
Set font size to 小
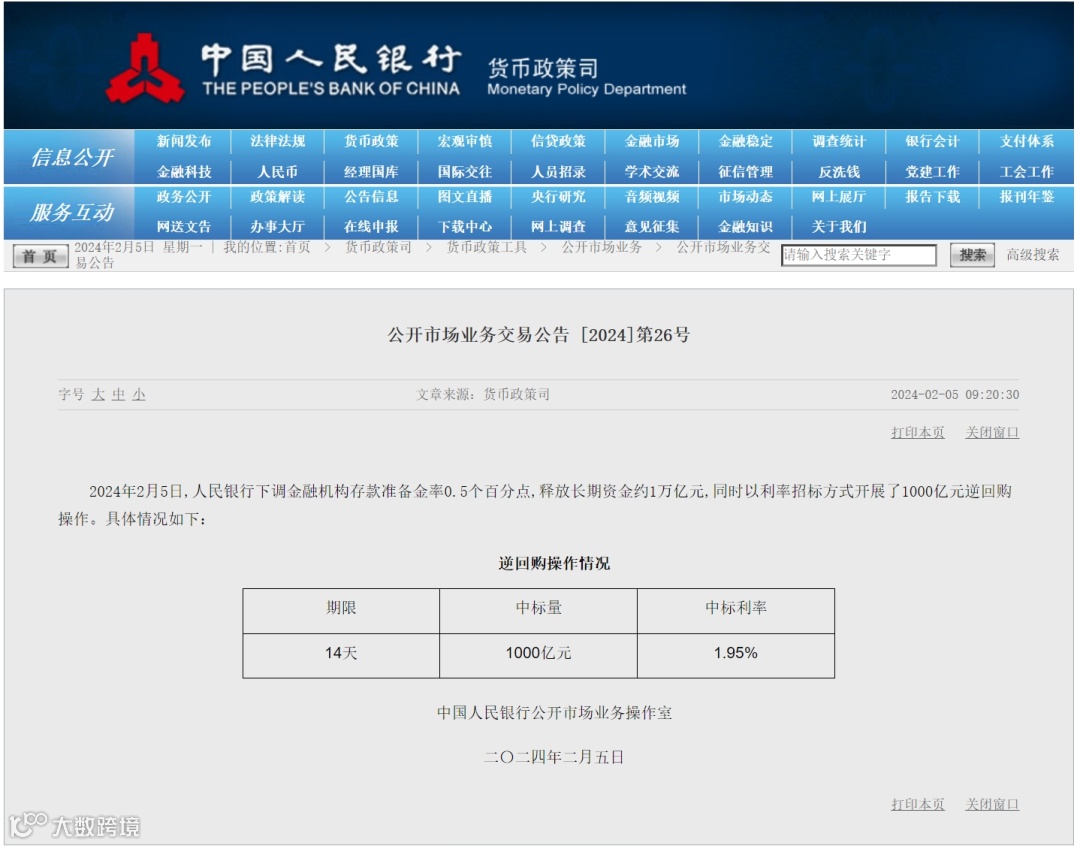139,395
